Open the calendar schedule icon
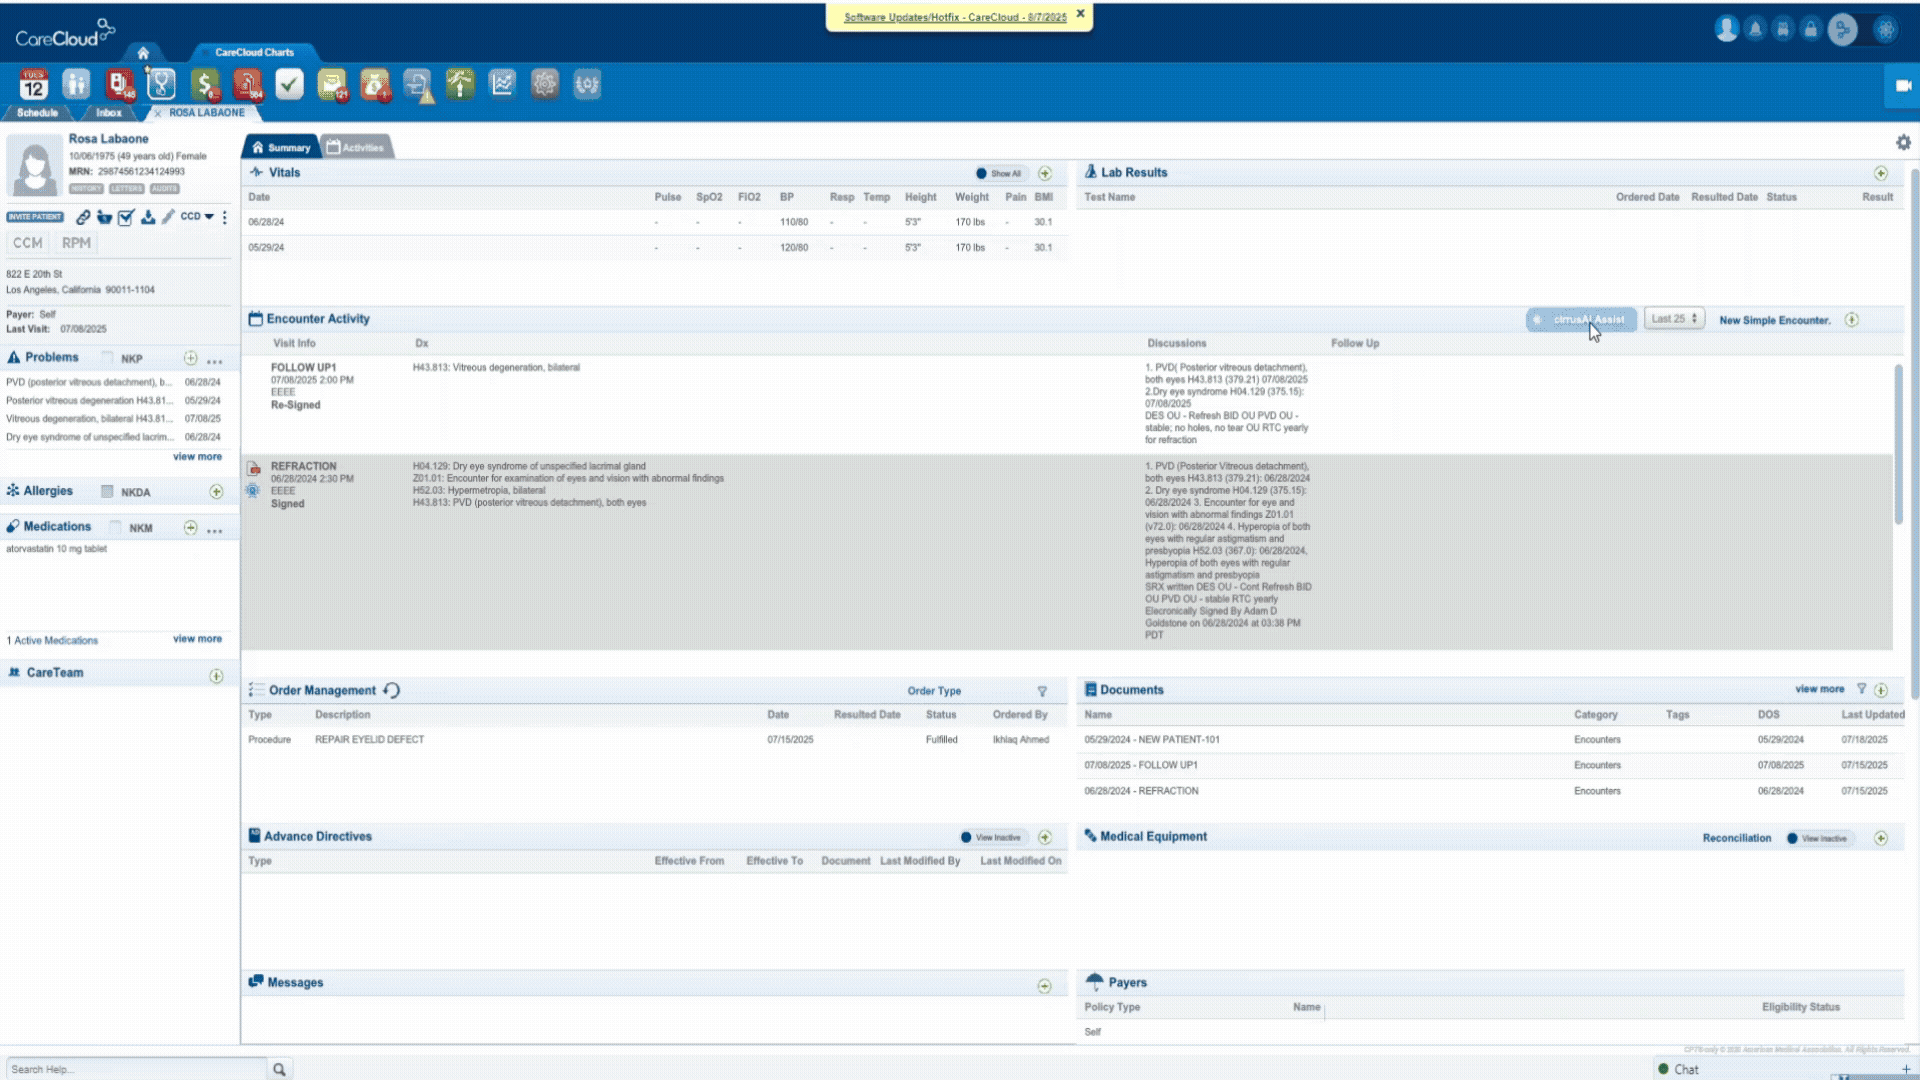 (x=33, y=85)
